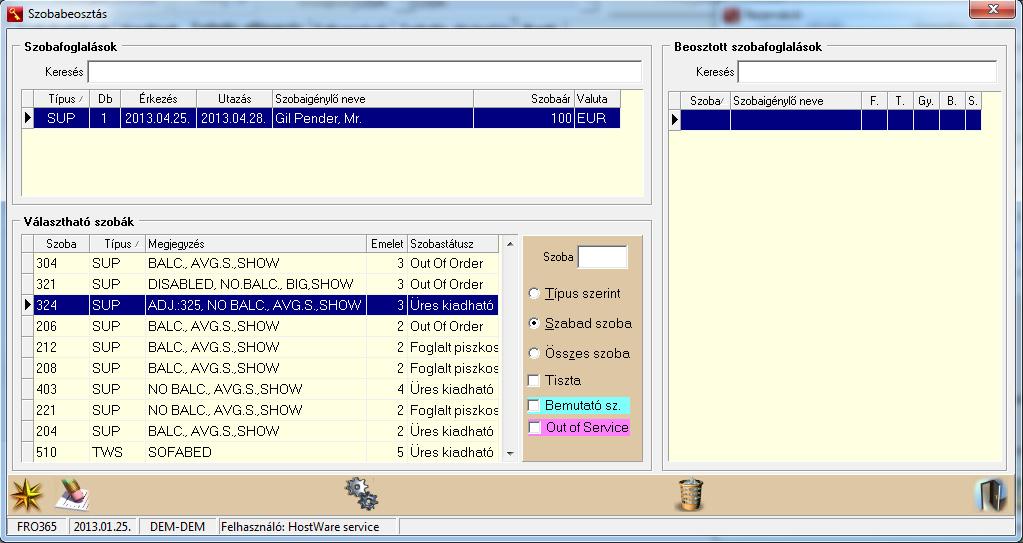1023x543 pixels.
Task: Click the B. column header
Action: 953,101
